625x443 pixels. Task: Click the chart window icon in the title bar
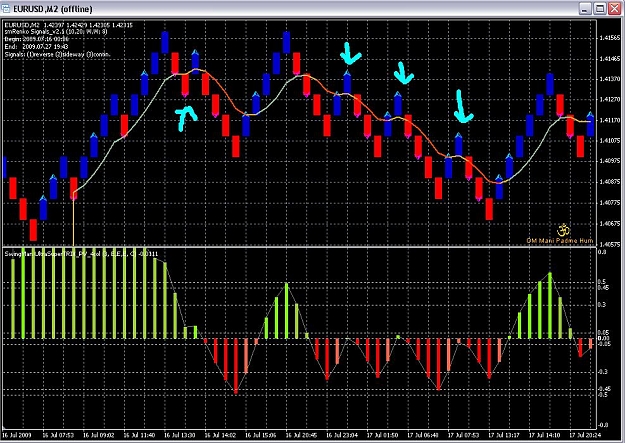tap(6, 8)
